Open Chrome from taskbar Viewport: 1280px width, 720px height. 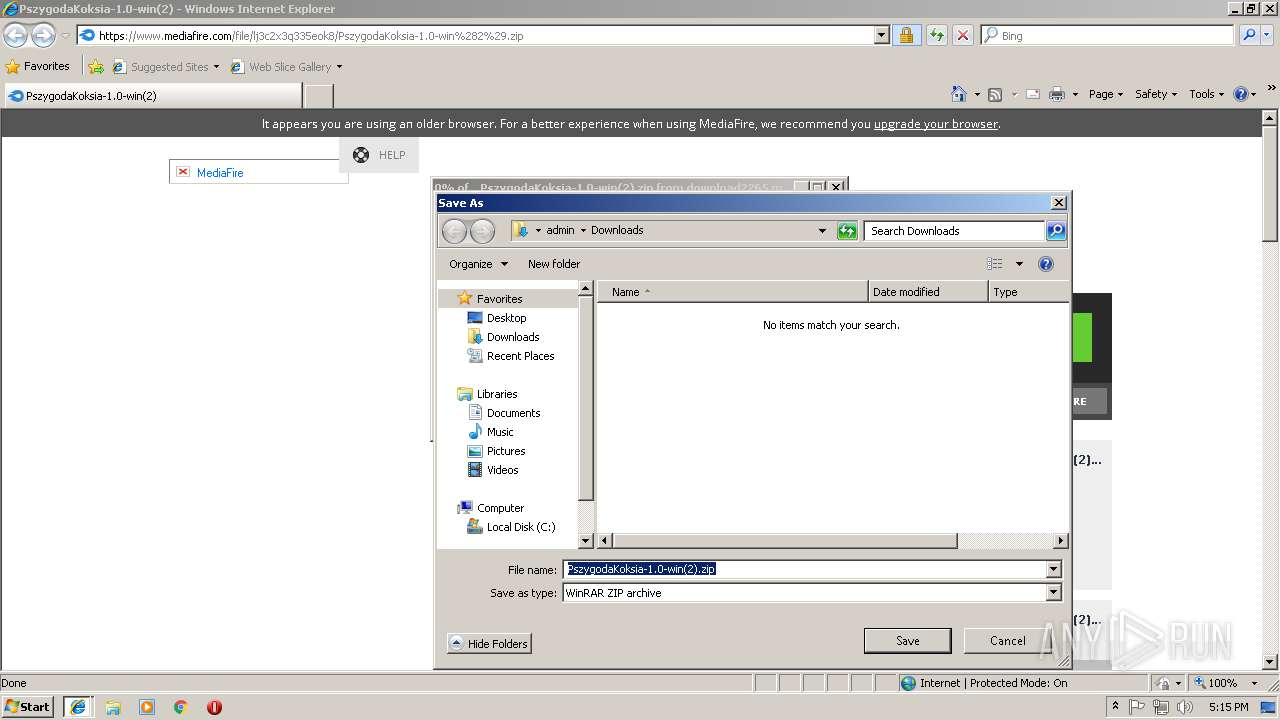point(181,707)
